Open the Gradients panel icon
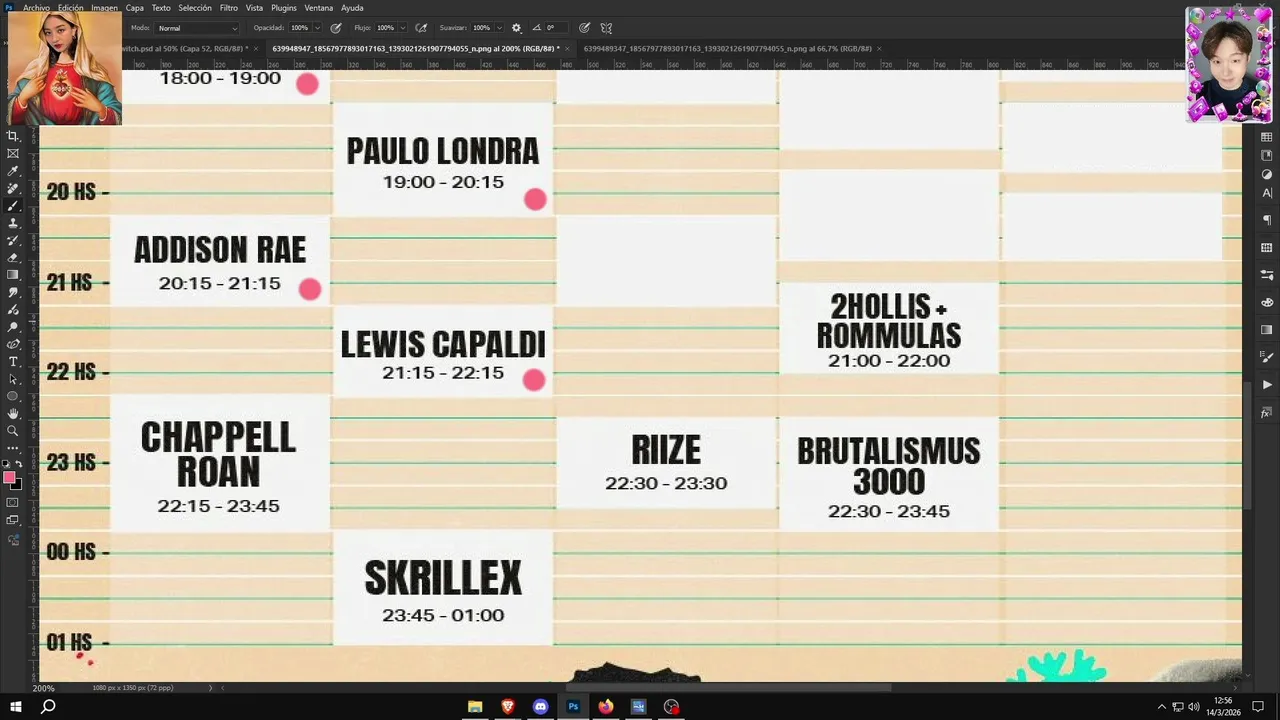 [x=1267, y=330]
